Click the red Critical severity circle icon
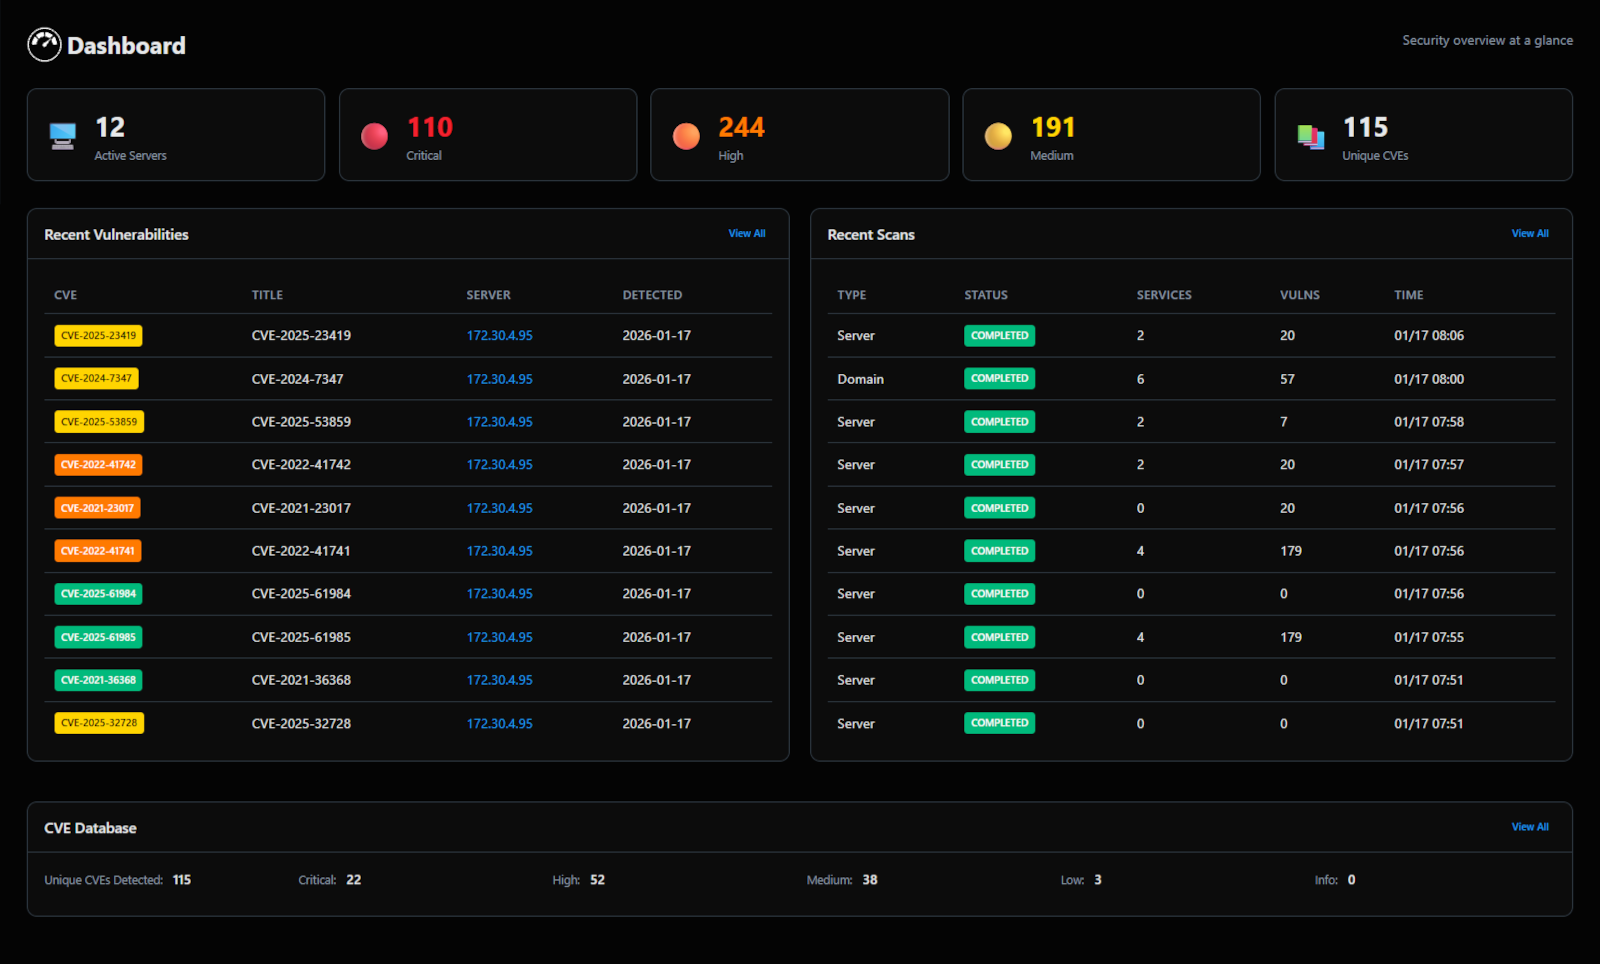 pyautogui.click(x=374, y=136)
